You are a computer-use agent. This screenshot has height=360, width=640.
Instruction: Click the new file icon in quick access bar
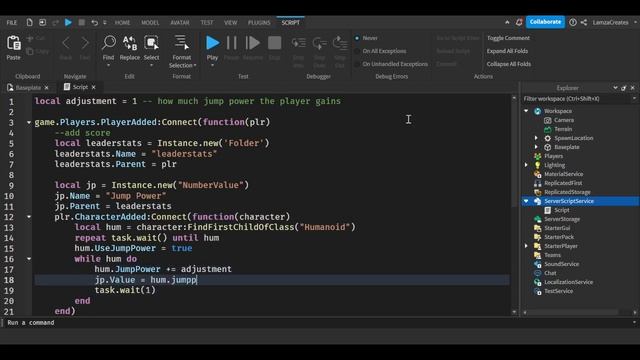click(x=29, y=22)
